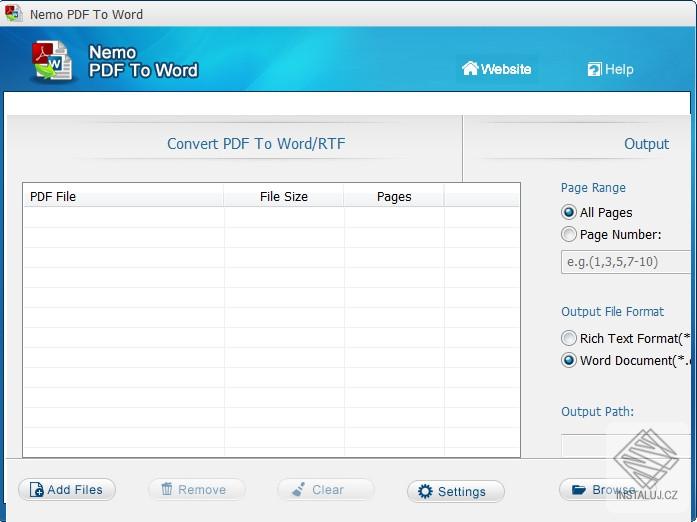
Task: Choose the Word Document output option
Action: click(x=569, y=360)
